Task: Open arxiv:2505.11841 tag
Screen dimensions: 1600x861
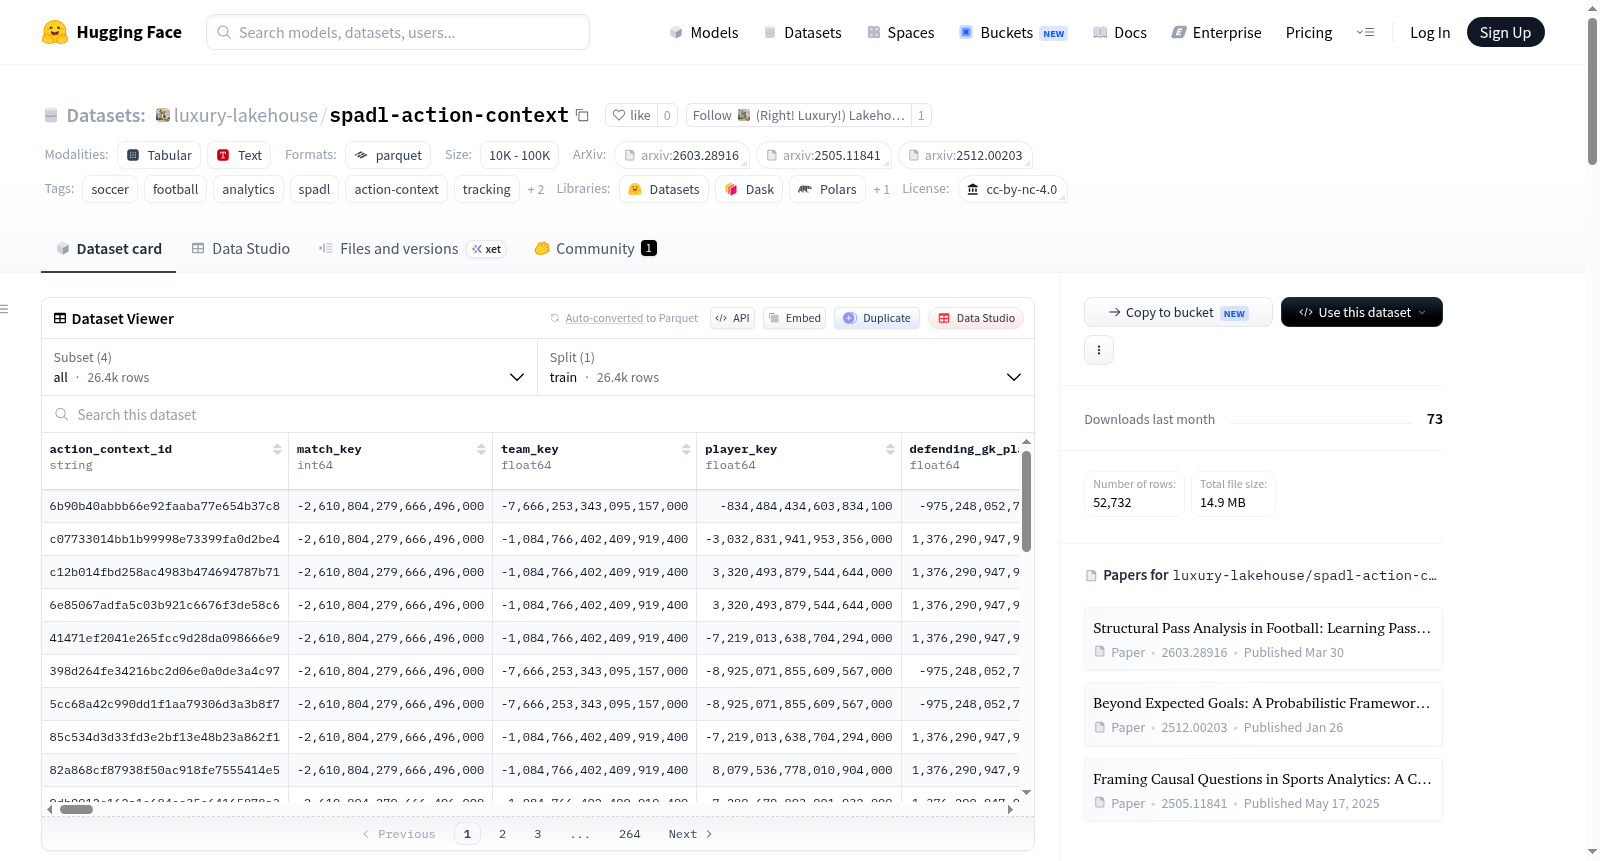Action: pyautogui.click(x=823, y=155)
